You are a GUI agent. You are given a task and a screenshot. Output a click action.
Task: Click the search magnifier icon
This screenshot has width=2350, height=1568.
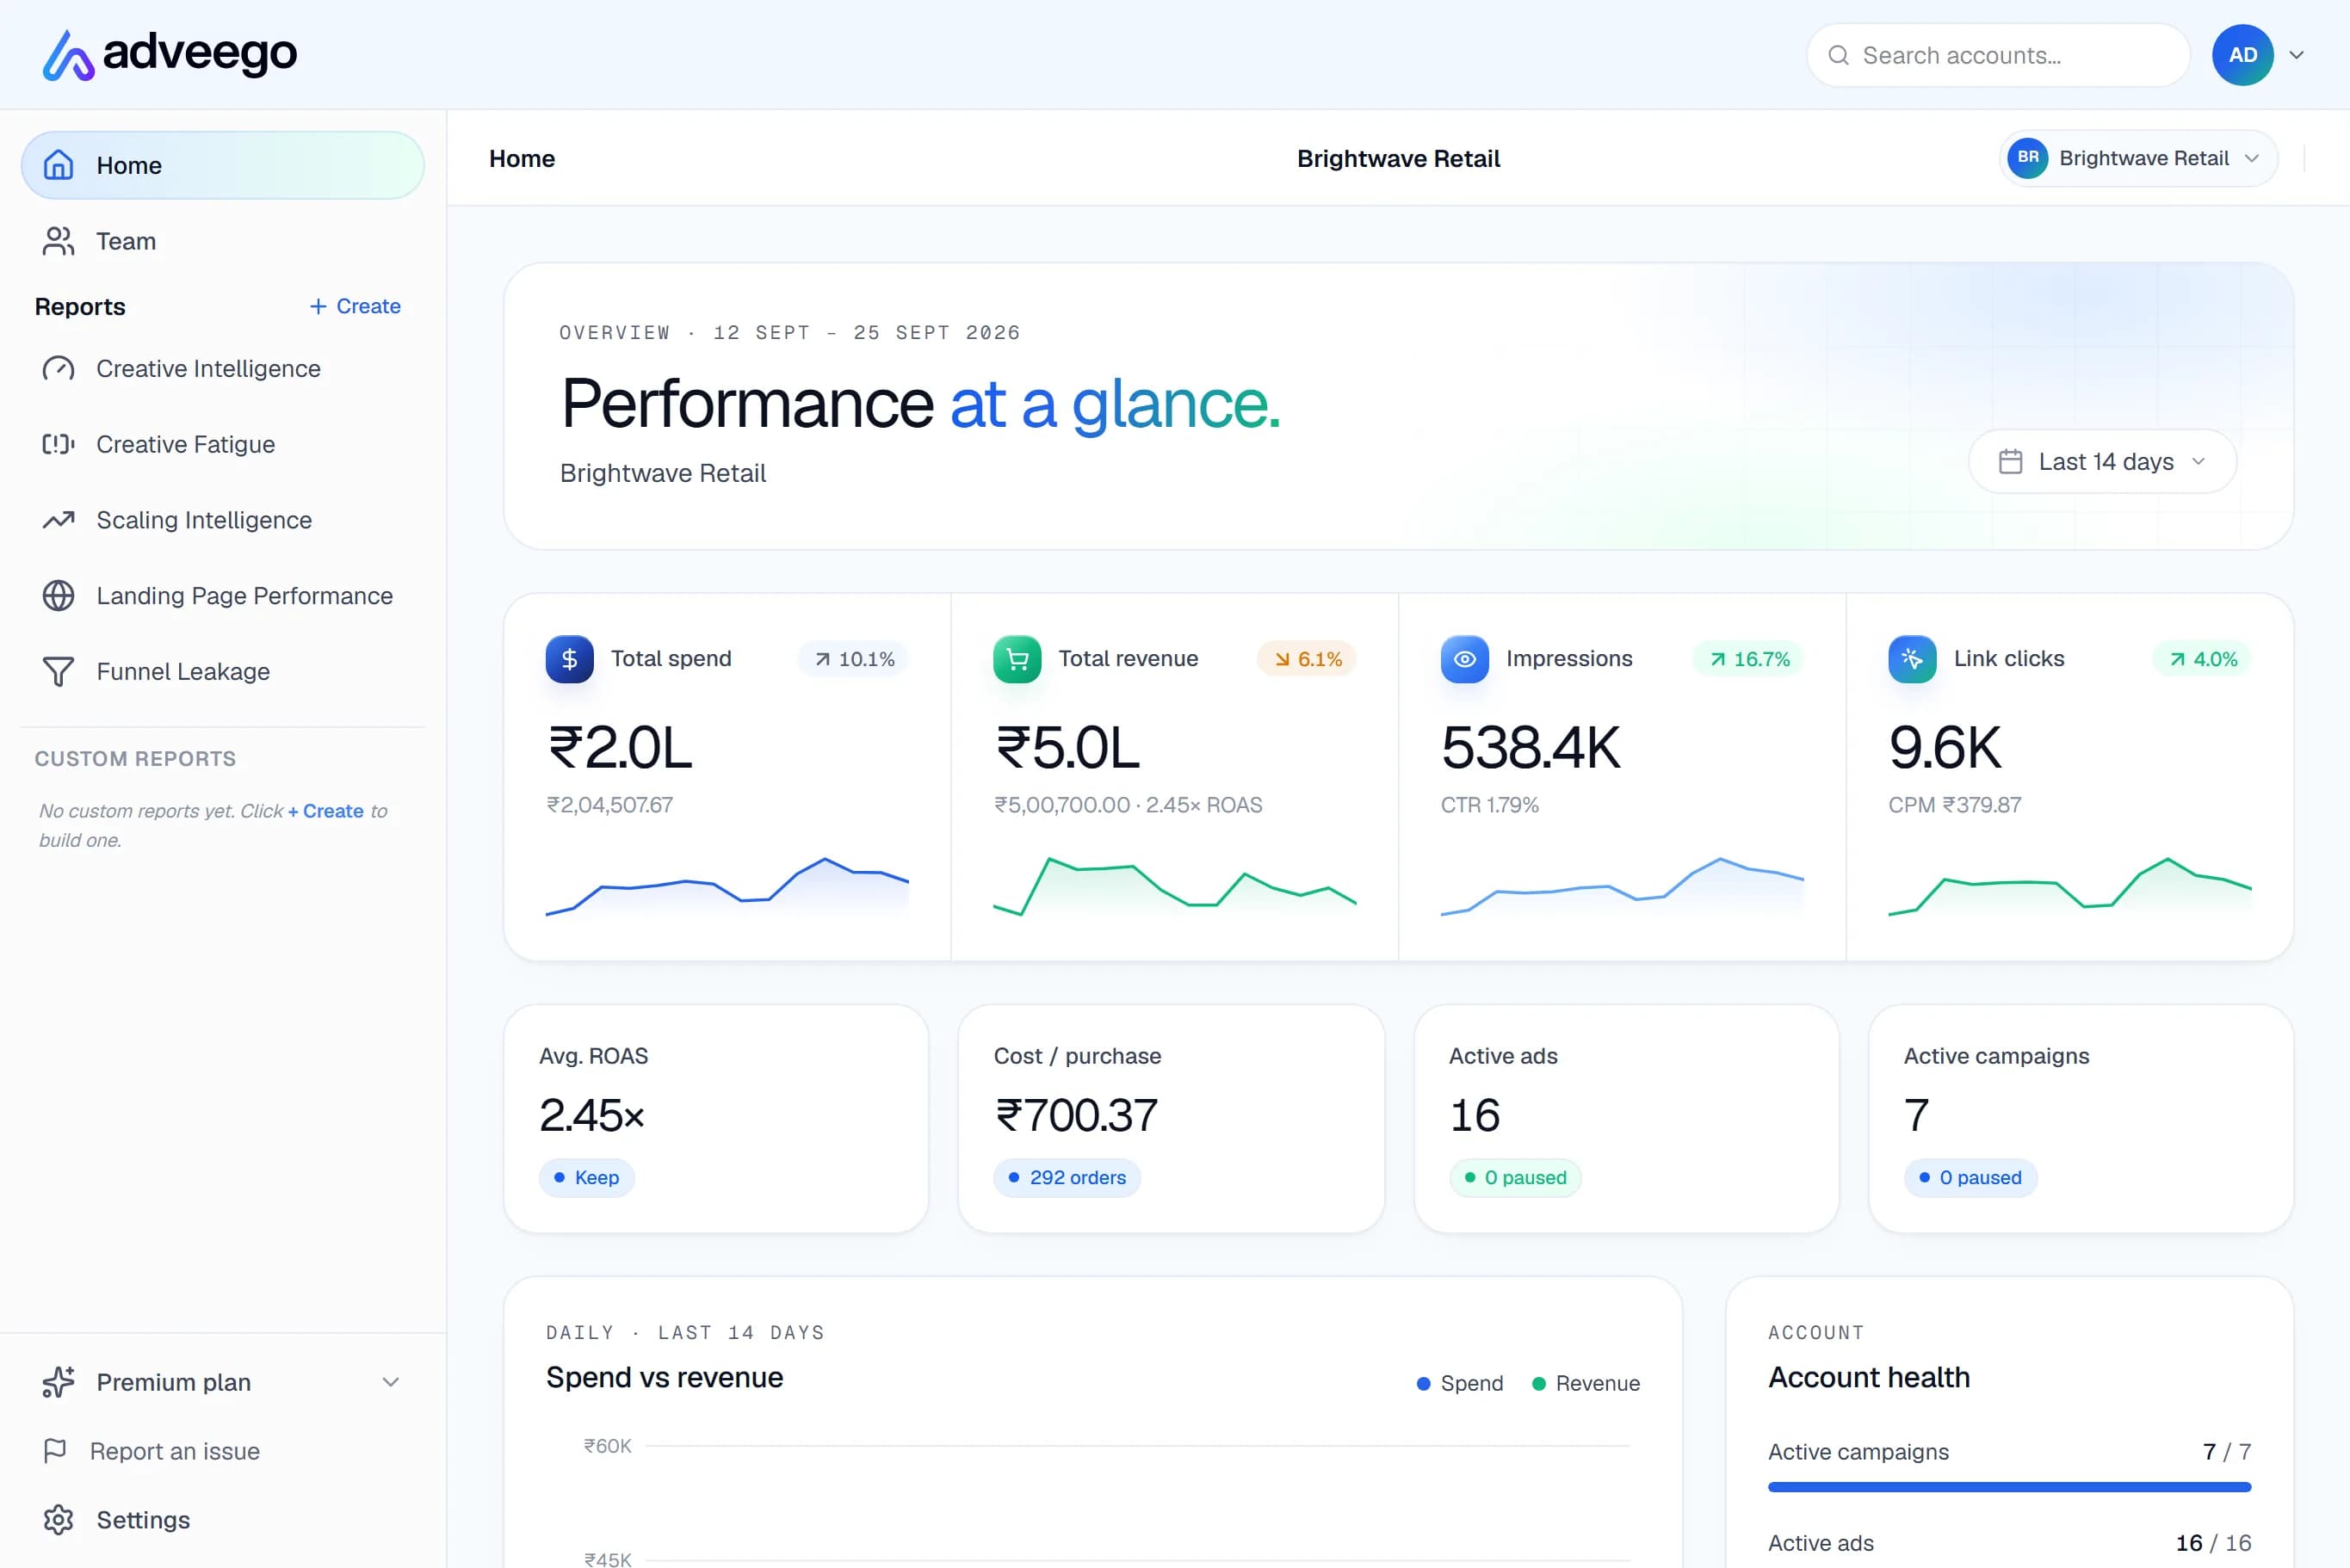pos(1838,55)
